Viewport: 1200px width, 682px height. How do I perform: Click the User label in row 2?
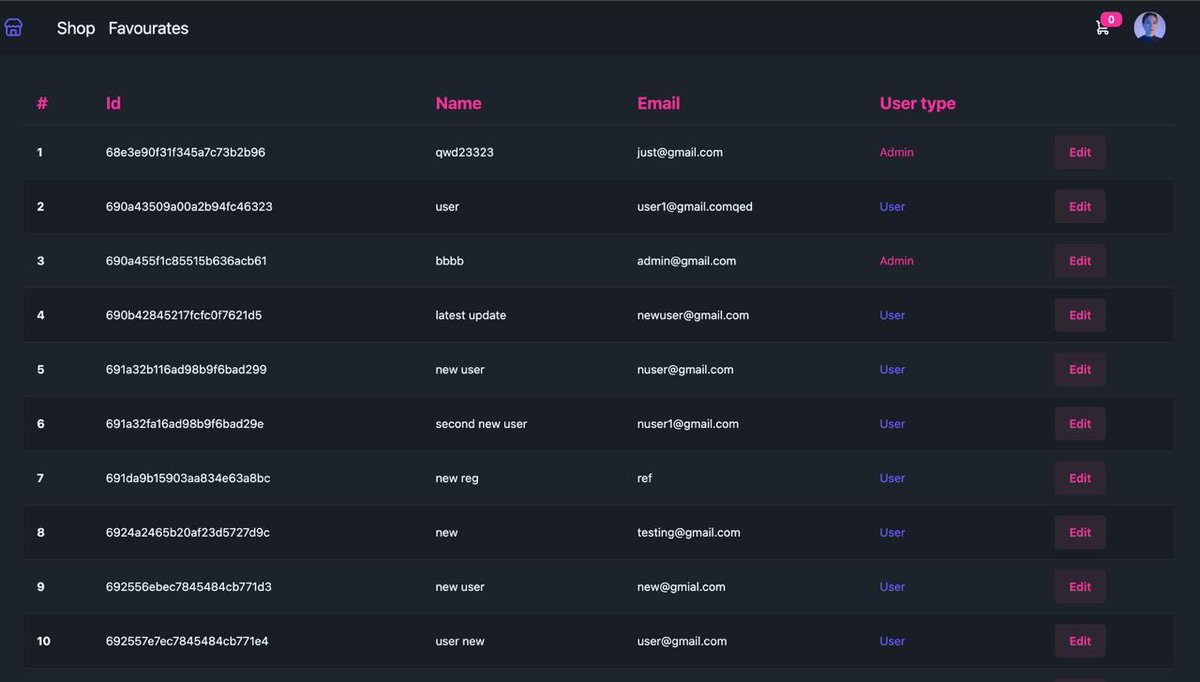[x=891, y=206]
